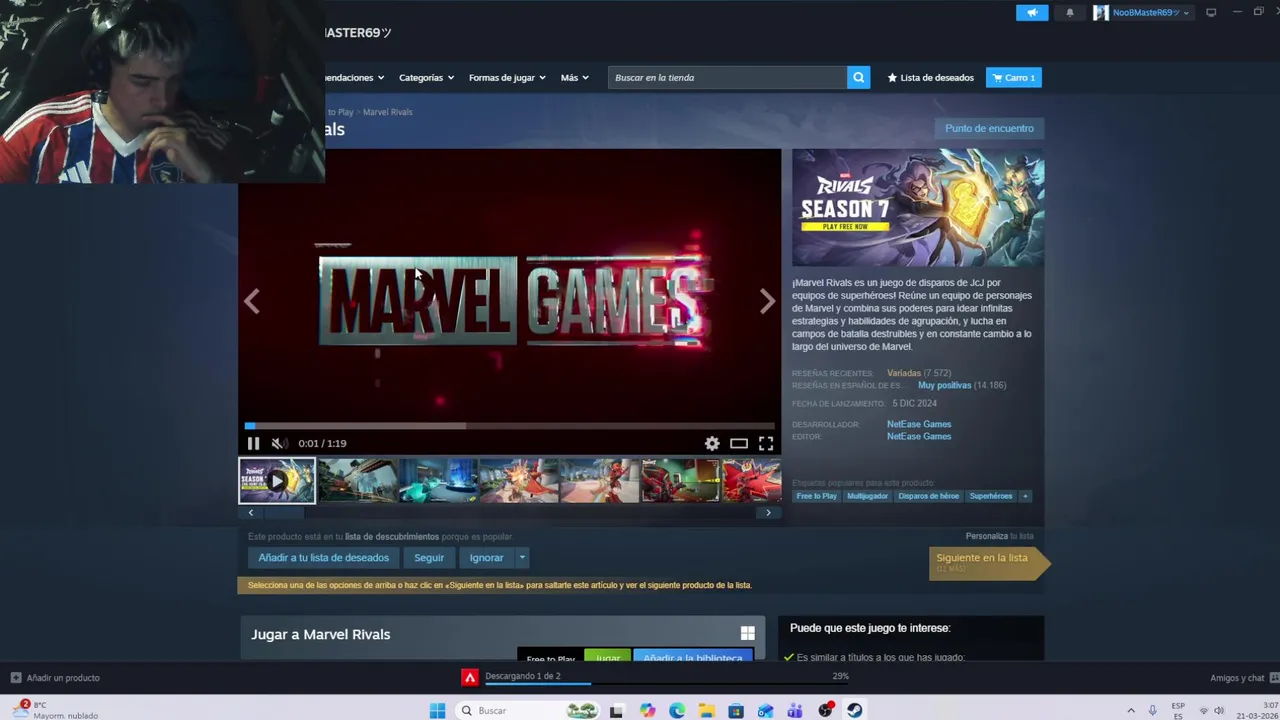Screen dimensions: 1280x720
Task: Expand the Ignorar options arrow
Action: (x=522, y=557)
